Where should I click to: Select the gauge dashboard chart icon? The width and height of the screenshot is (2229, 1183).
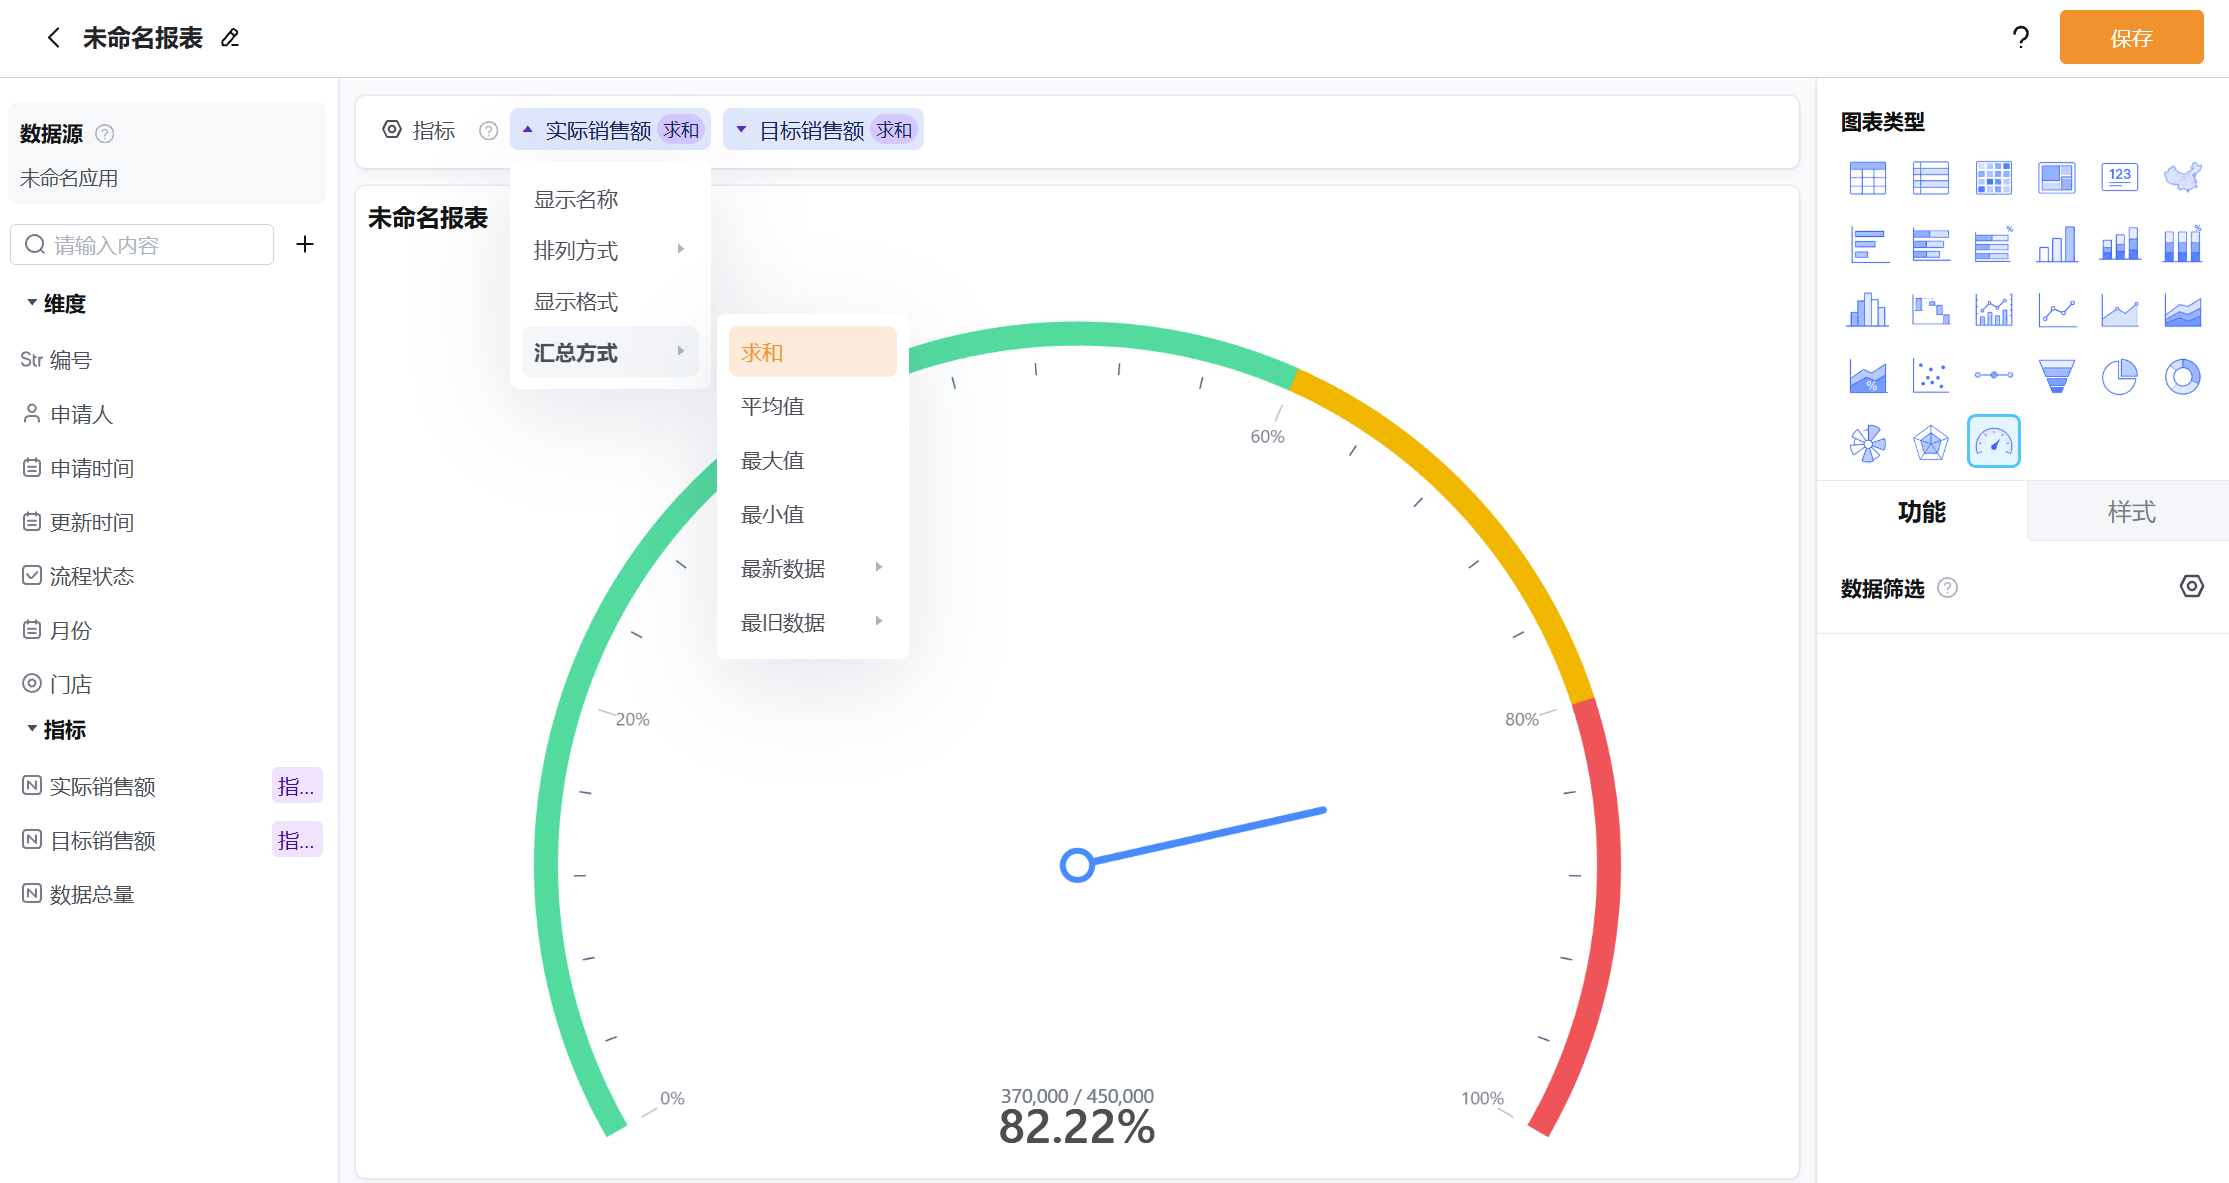[x=1993, y=442]
